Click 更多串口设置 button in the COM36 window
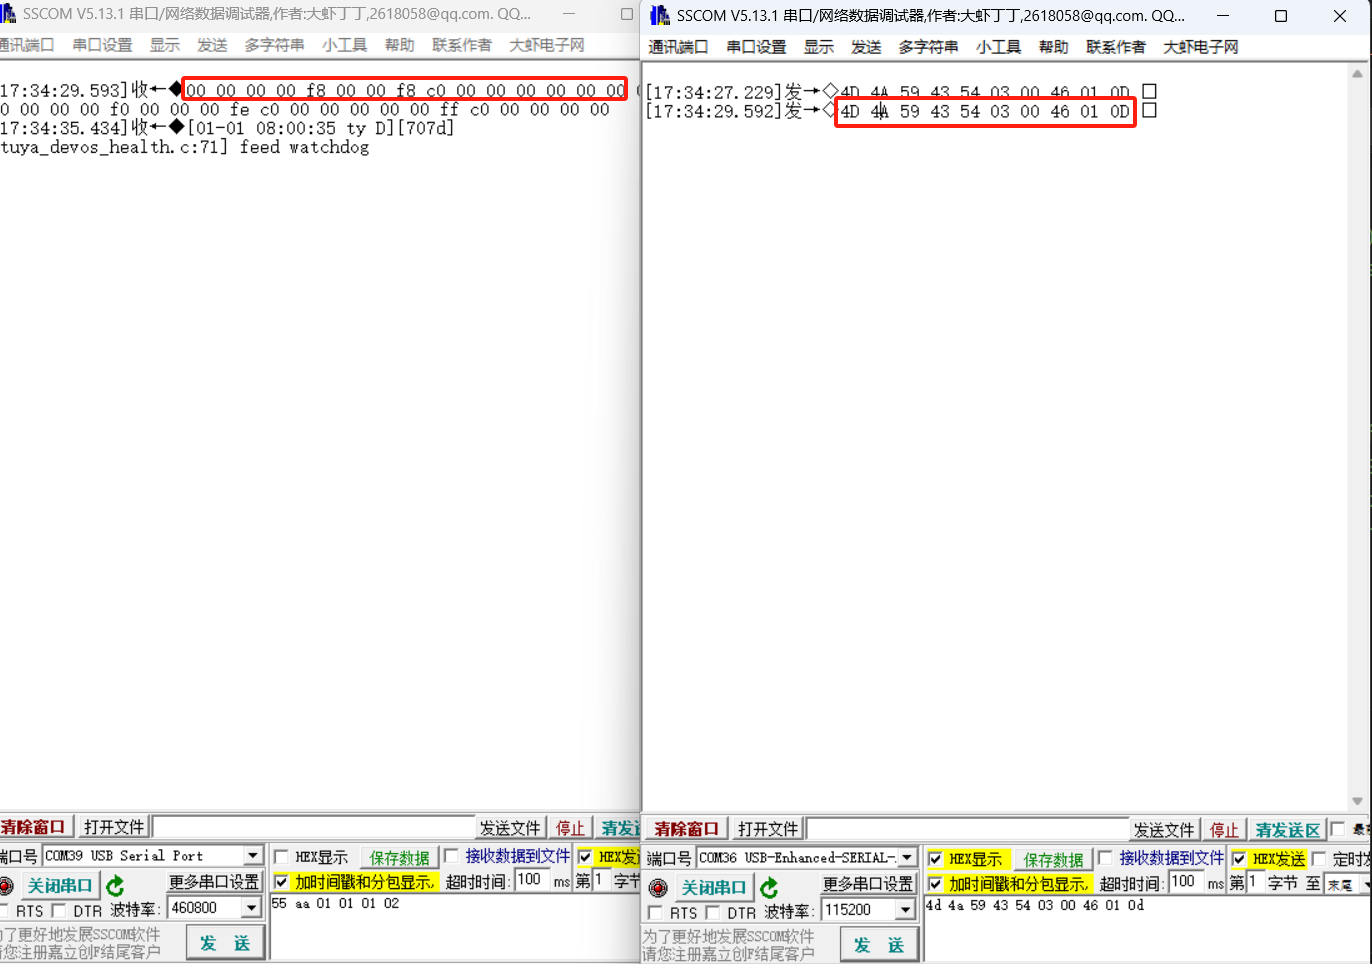Screen dimensions: 1372x964 pos(867,884)
